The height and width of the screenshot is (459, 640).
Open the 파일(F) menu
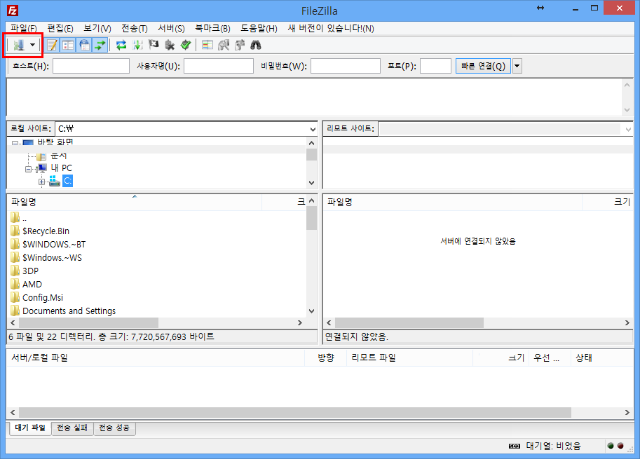(x=24, y=28)
